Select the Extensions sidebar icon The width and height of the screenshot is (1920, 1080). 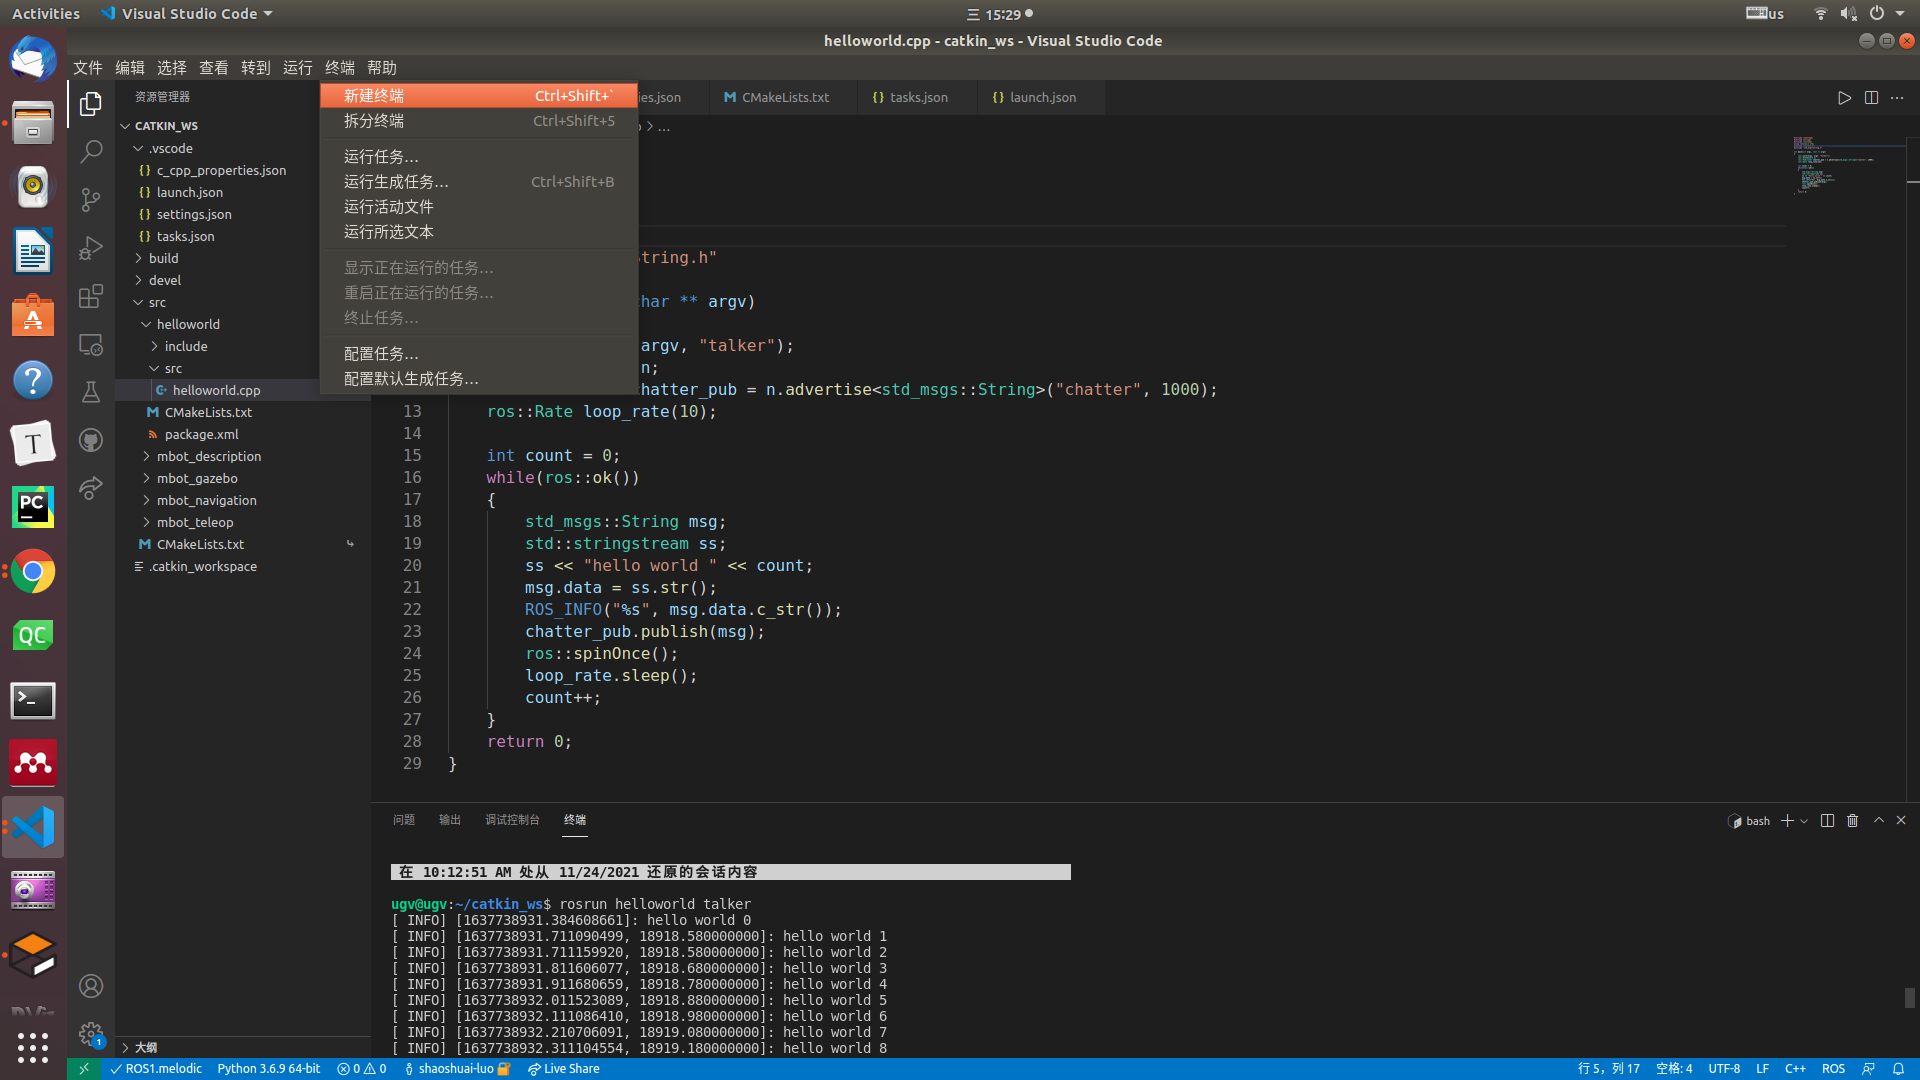(91, 295)
